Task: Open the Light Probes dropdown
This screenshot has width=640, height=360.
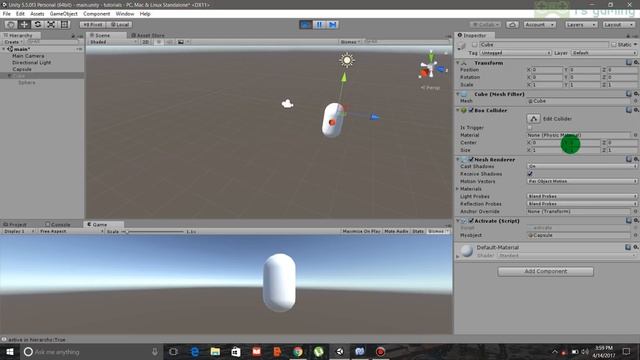Action: click(x=582, y=196)
